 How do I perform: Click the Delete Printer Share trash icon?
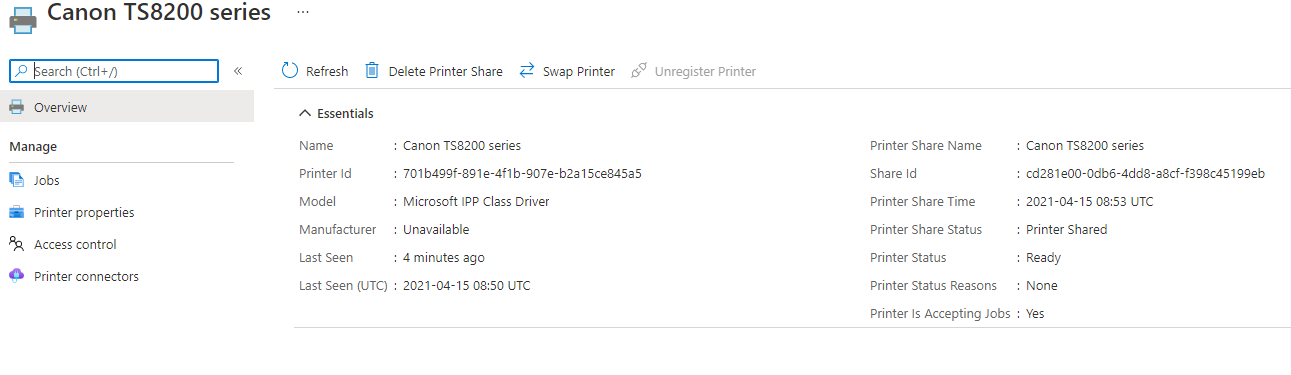pos(372,71)
